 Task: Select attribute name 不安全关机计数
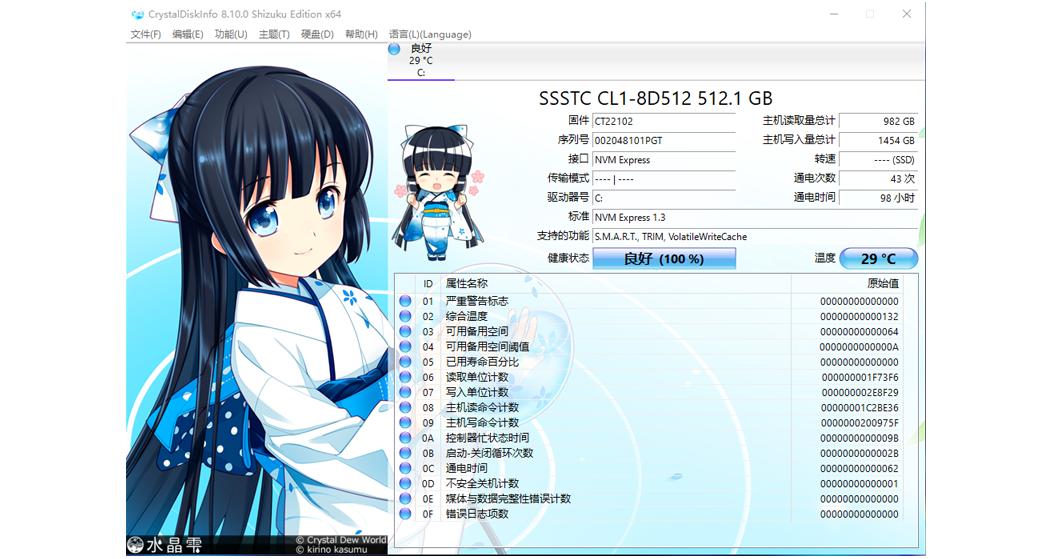click(x=482, y=483)
